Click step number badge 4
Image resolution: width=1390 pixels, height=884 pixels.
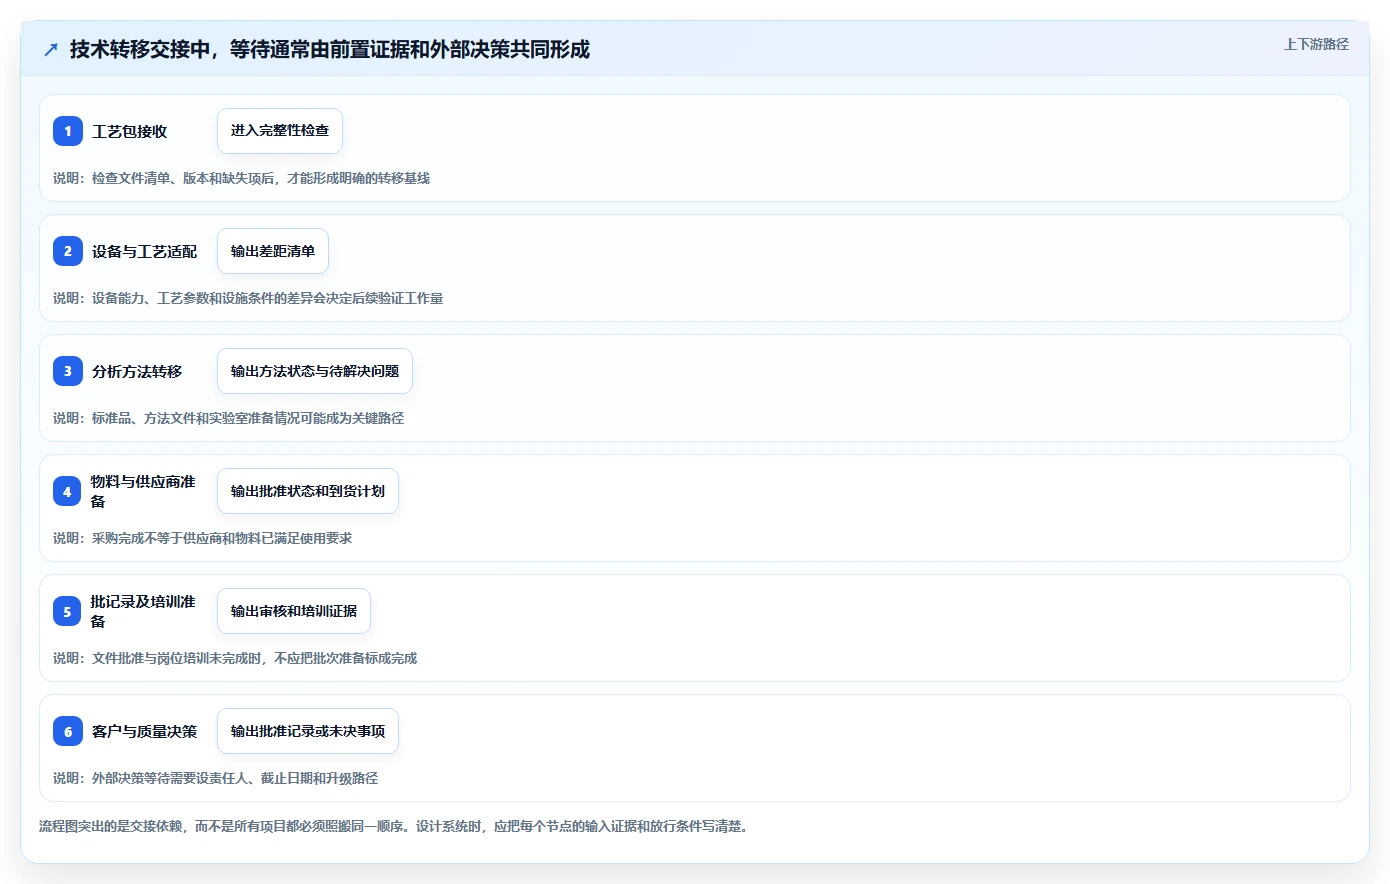[x=67, y=491]
